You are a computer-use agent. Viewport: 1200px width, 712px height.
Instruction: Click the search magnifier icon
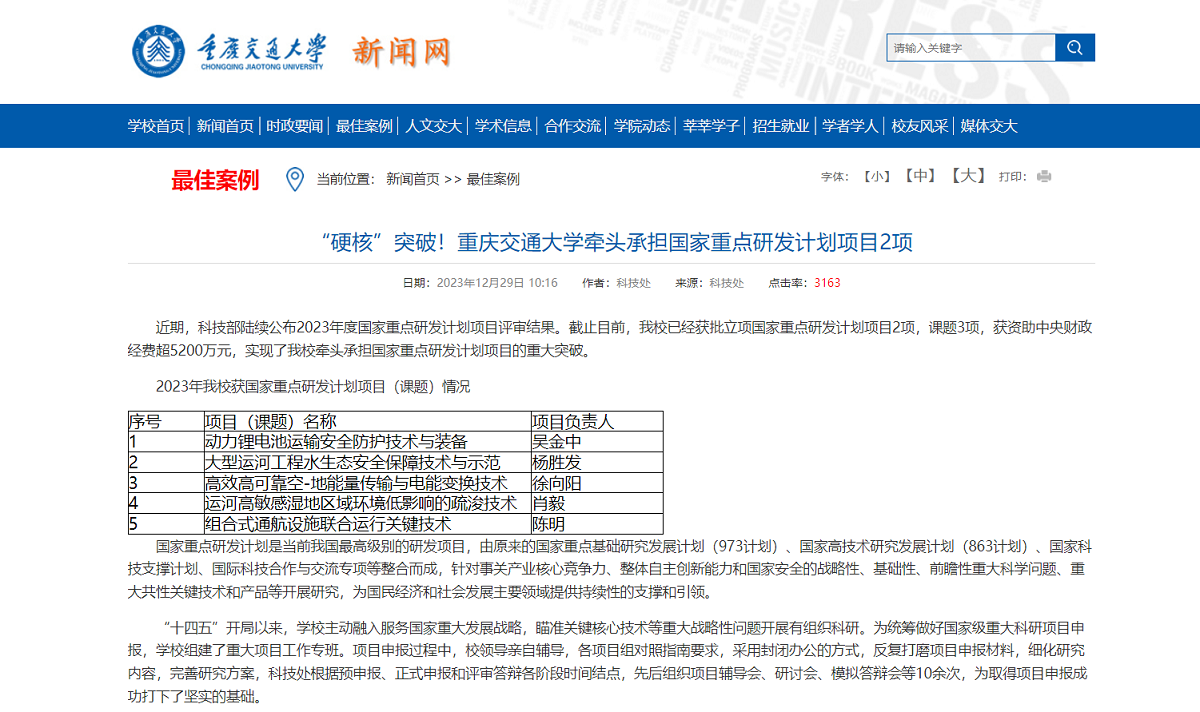[x=1075, y=47]
